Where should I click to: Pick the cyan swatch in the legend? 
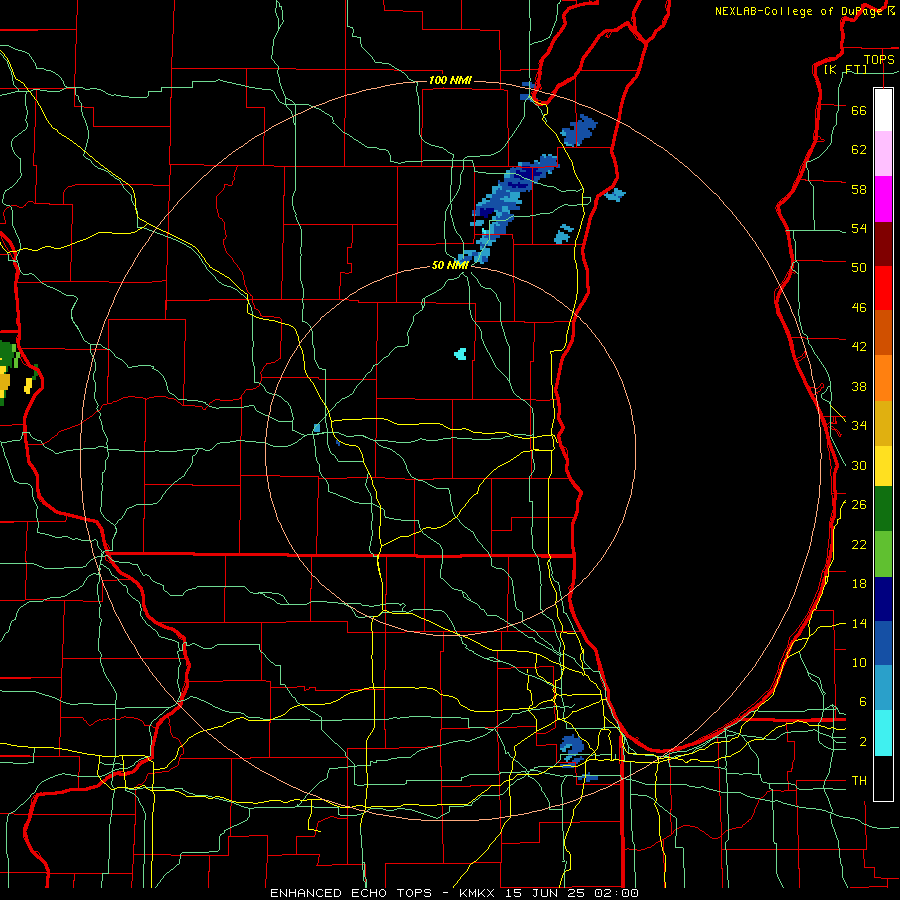(883, 733)
